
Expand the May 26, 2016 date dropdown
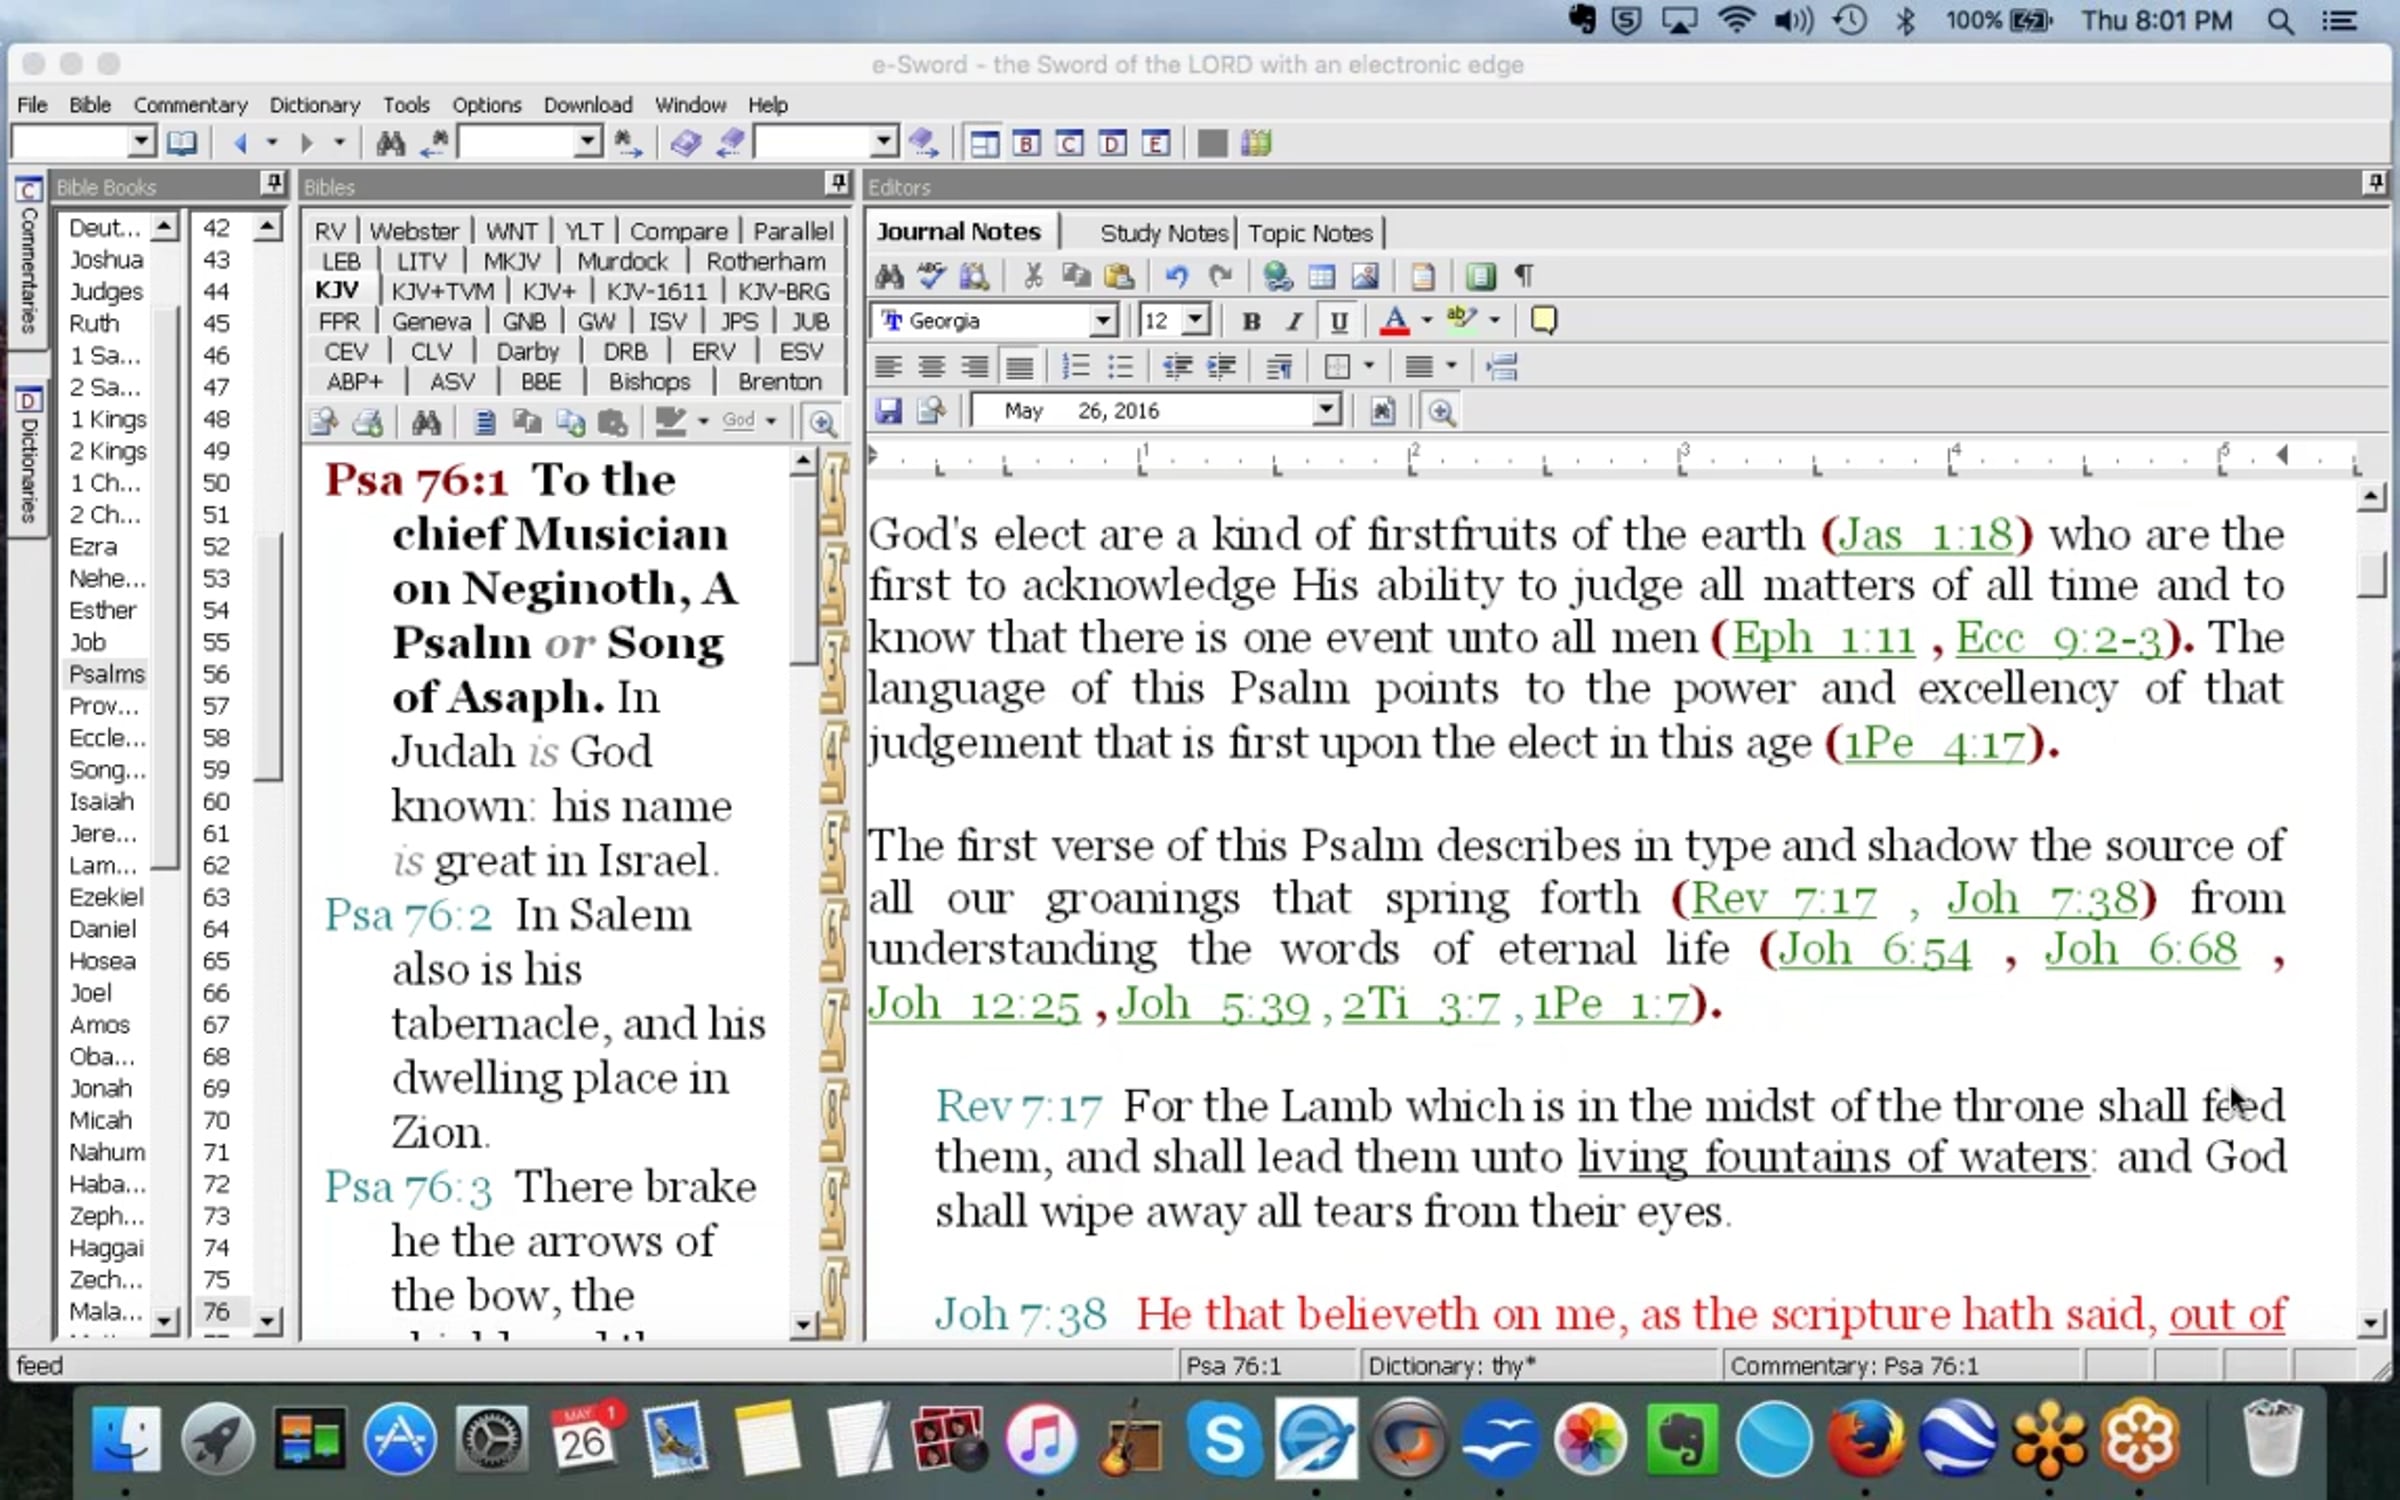pos(1326,410)
